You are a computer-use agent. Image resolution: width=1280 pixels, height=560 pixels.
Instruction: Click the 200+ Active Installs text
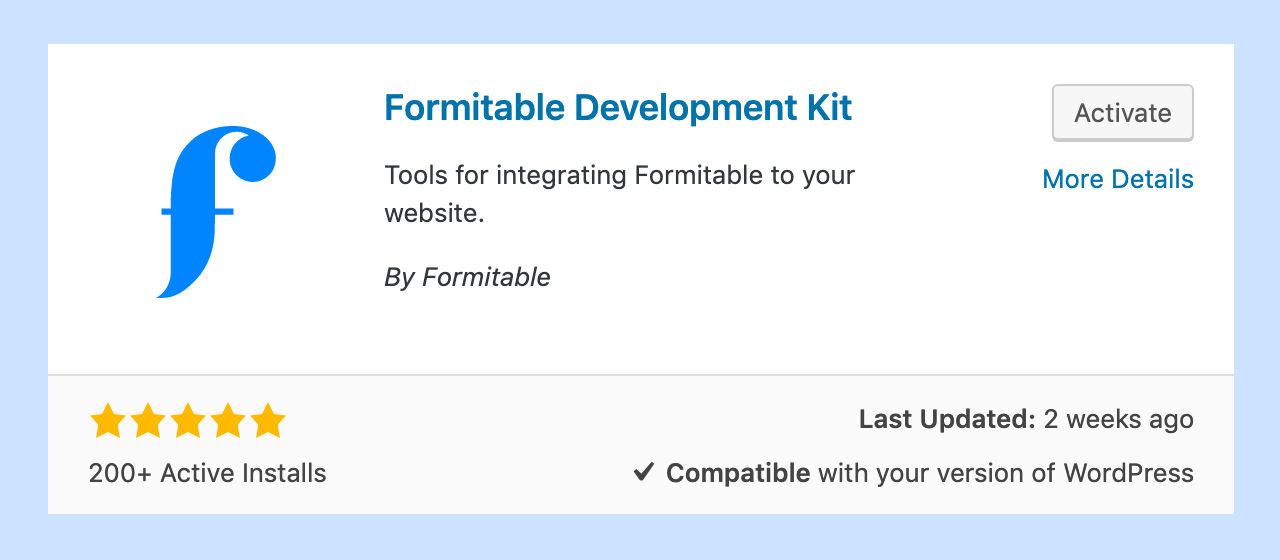click(207, 473)
